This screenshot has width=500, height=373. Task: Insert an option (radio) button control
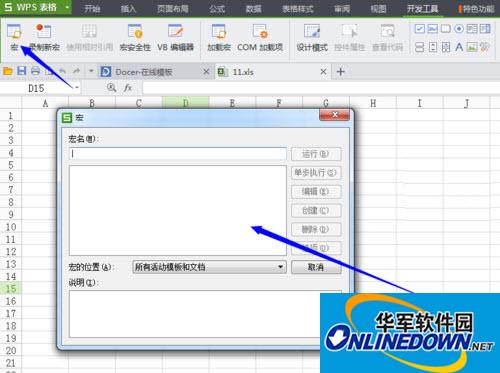point(459,29)
